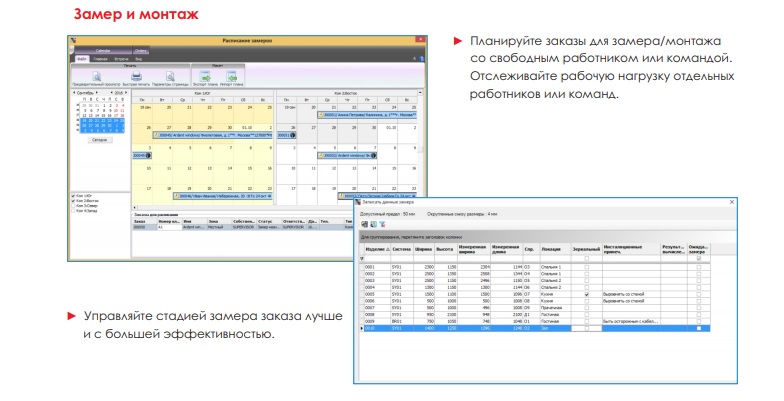Click the save icon in measurement data toolbar
The height and width of the screenshot is (401, 784).
click(365, 225)
